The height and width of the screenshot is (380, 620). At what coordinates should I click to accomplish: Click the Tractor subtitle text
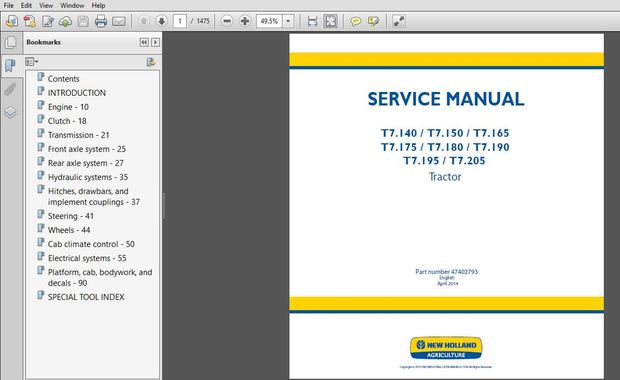[x=445, y=177]
